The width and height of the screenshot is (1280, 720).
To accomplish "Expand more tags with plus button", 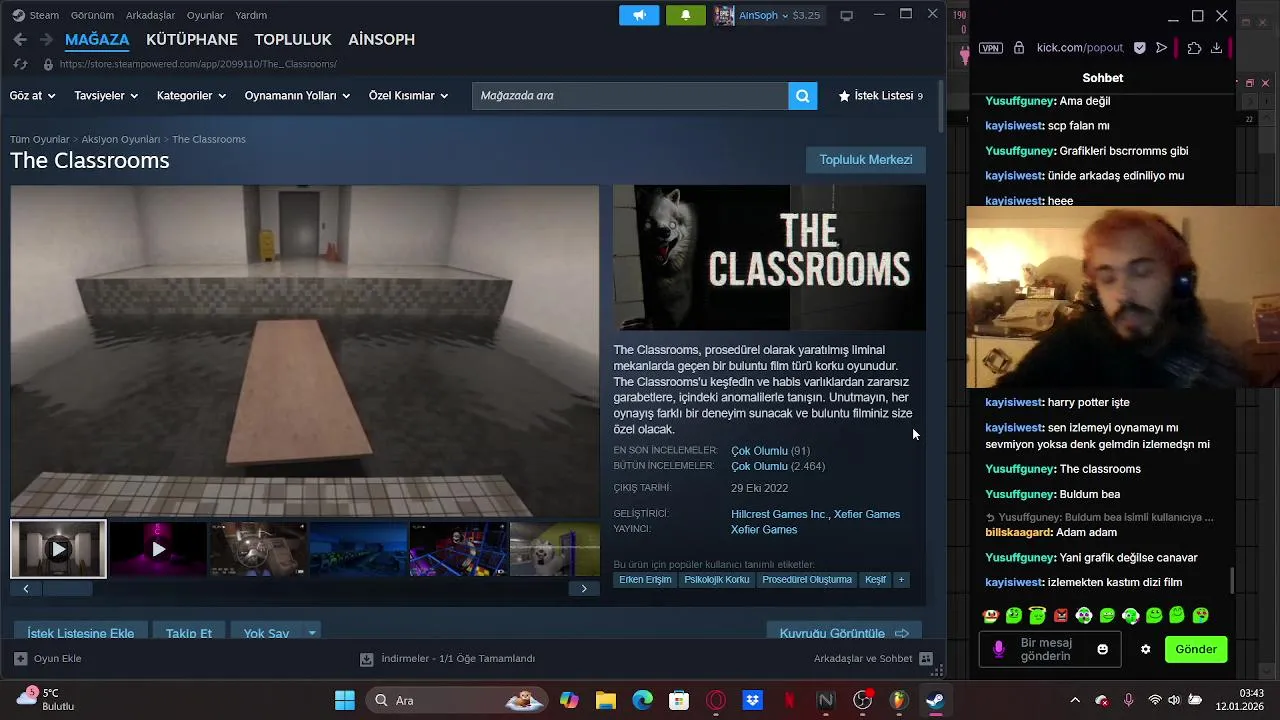I will [901, 580].
